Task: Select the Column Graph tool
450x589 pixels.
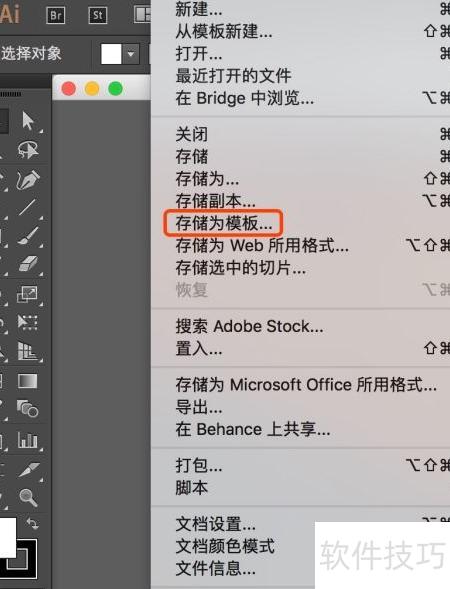Action: click(28, 440)
